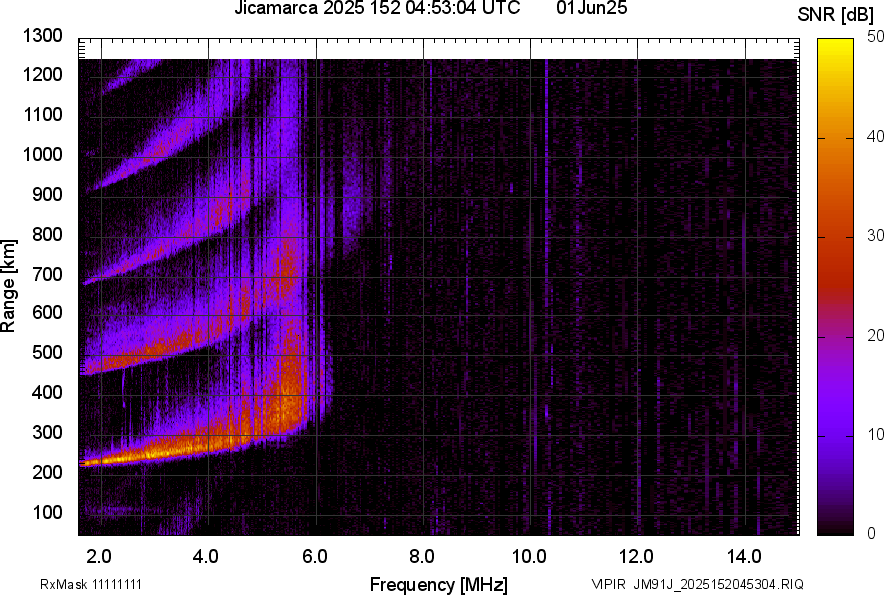
Task: Click the Jicamarca 2025 152 04:53:04 UTC title
Action: tap(377, 8)
